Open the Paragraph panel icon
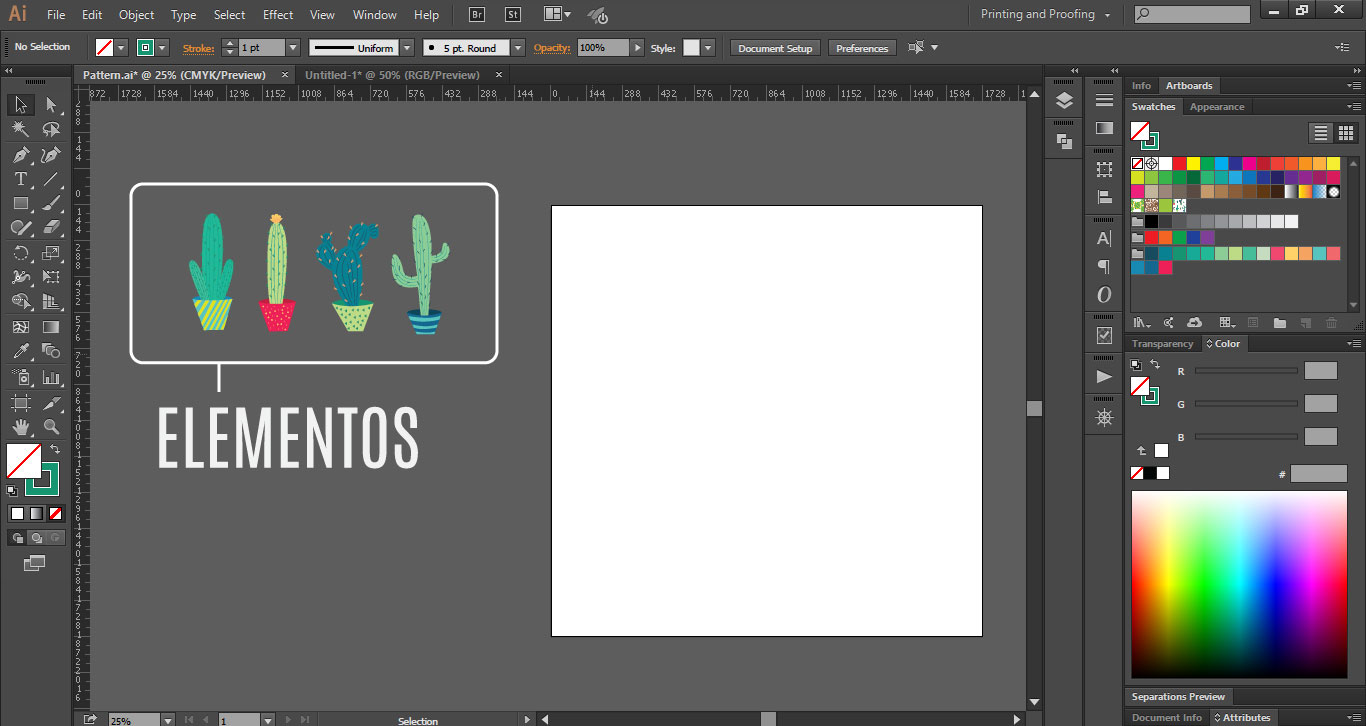The height and width of the screenshot is (726, 1366). pos(1104,267)
